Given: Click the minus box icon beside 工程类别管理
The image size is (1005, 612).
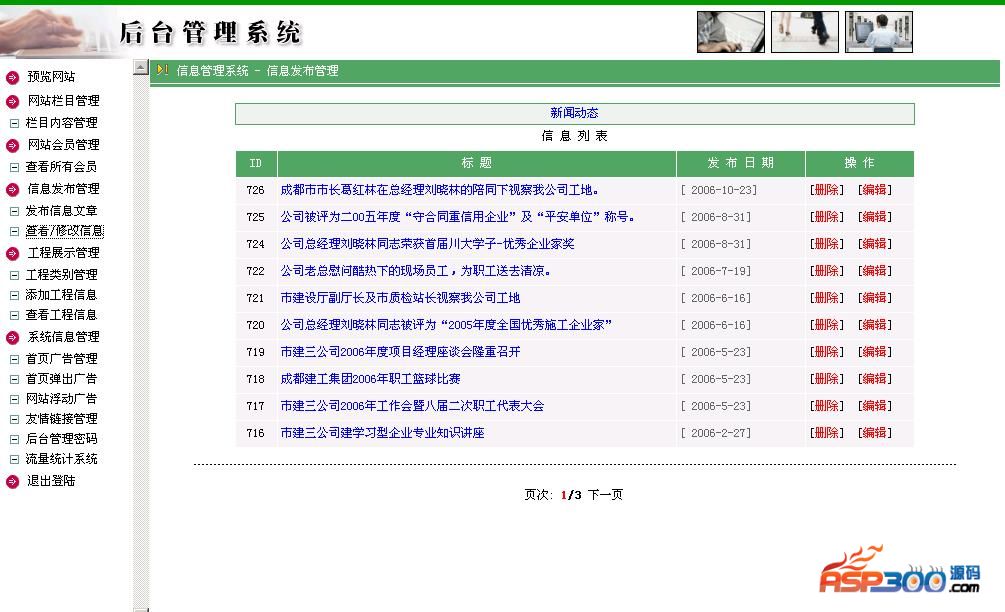Looking at the screenshot, I should pos(14,276).
